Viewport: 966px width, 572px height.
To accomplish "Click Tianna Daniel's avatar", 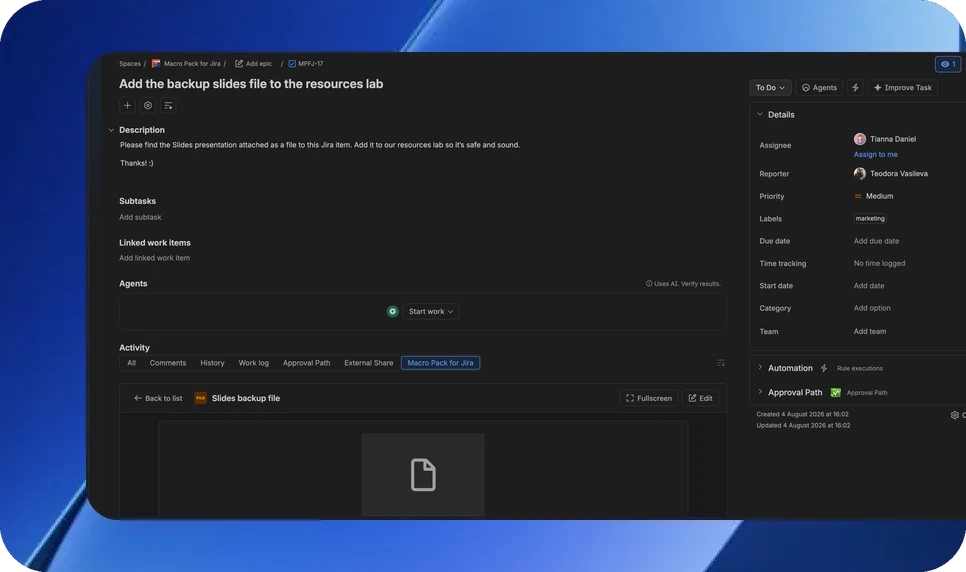I will tap(860, 139).
